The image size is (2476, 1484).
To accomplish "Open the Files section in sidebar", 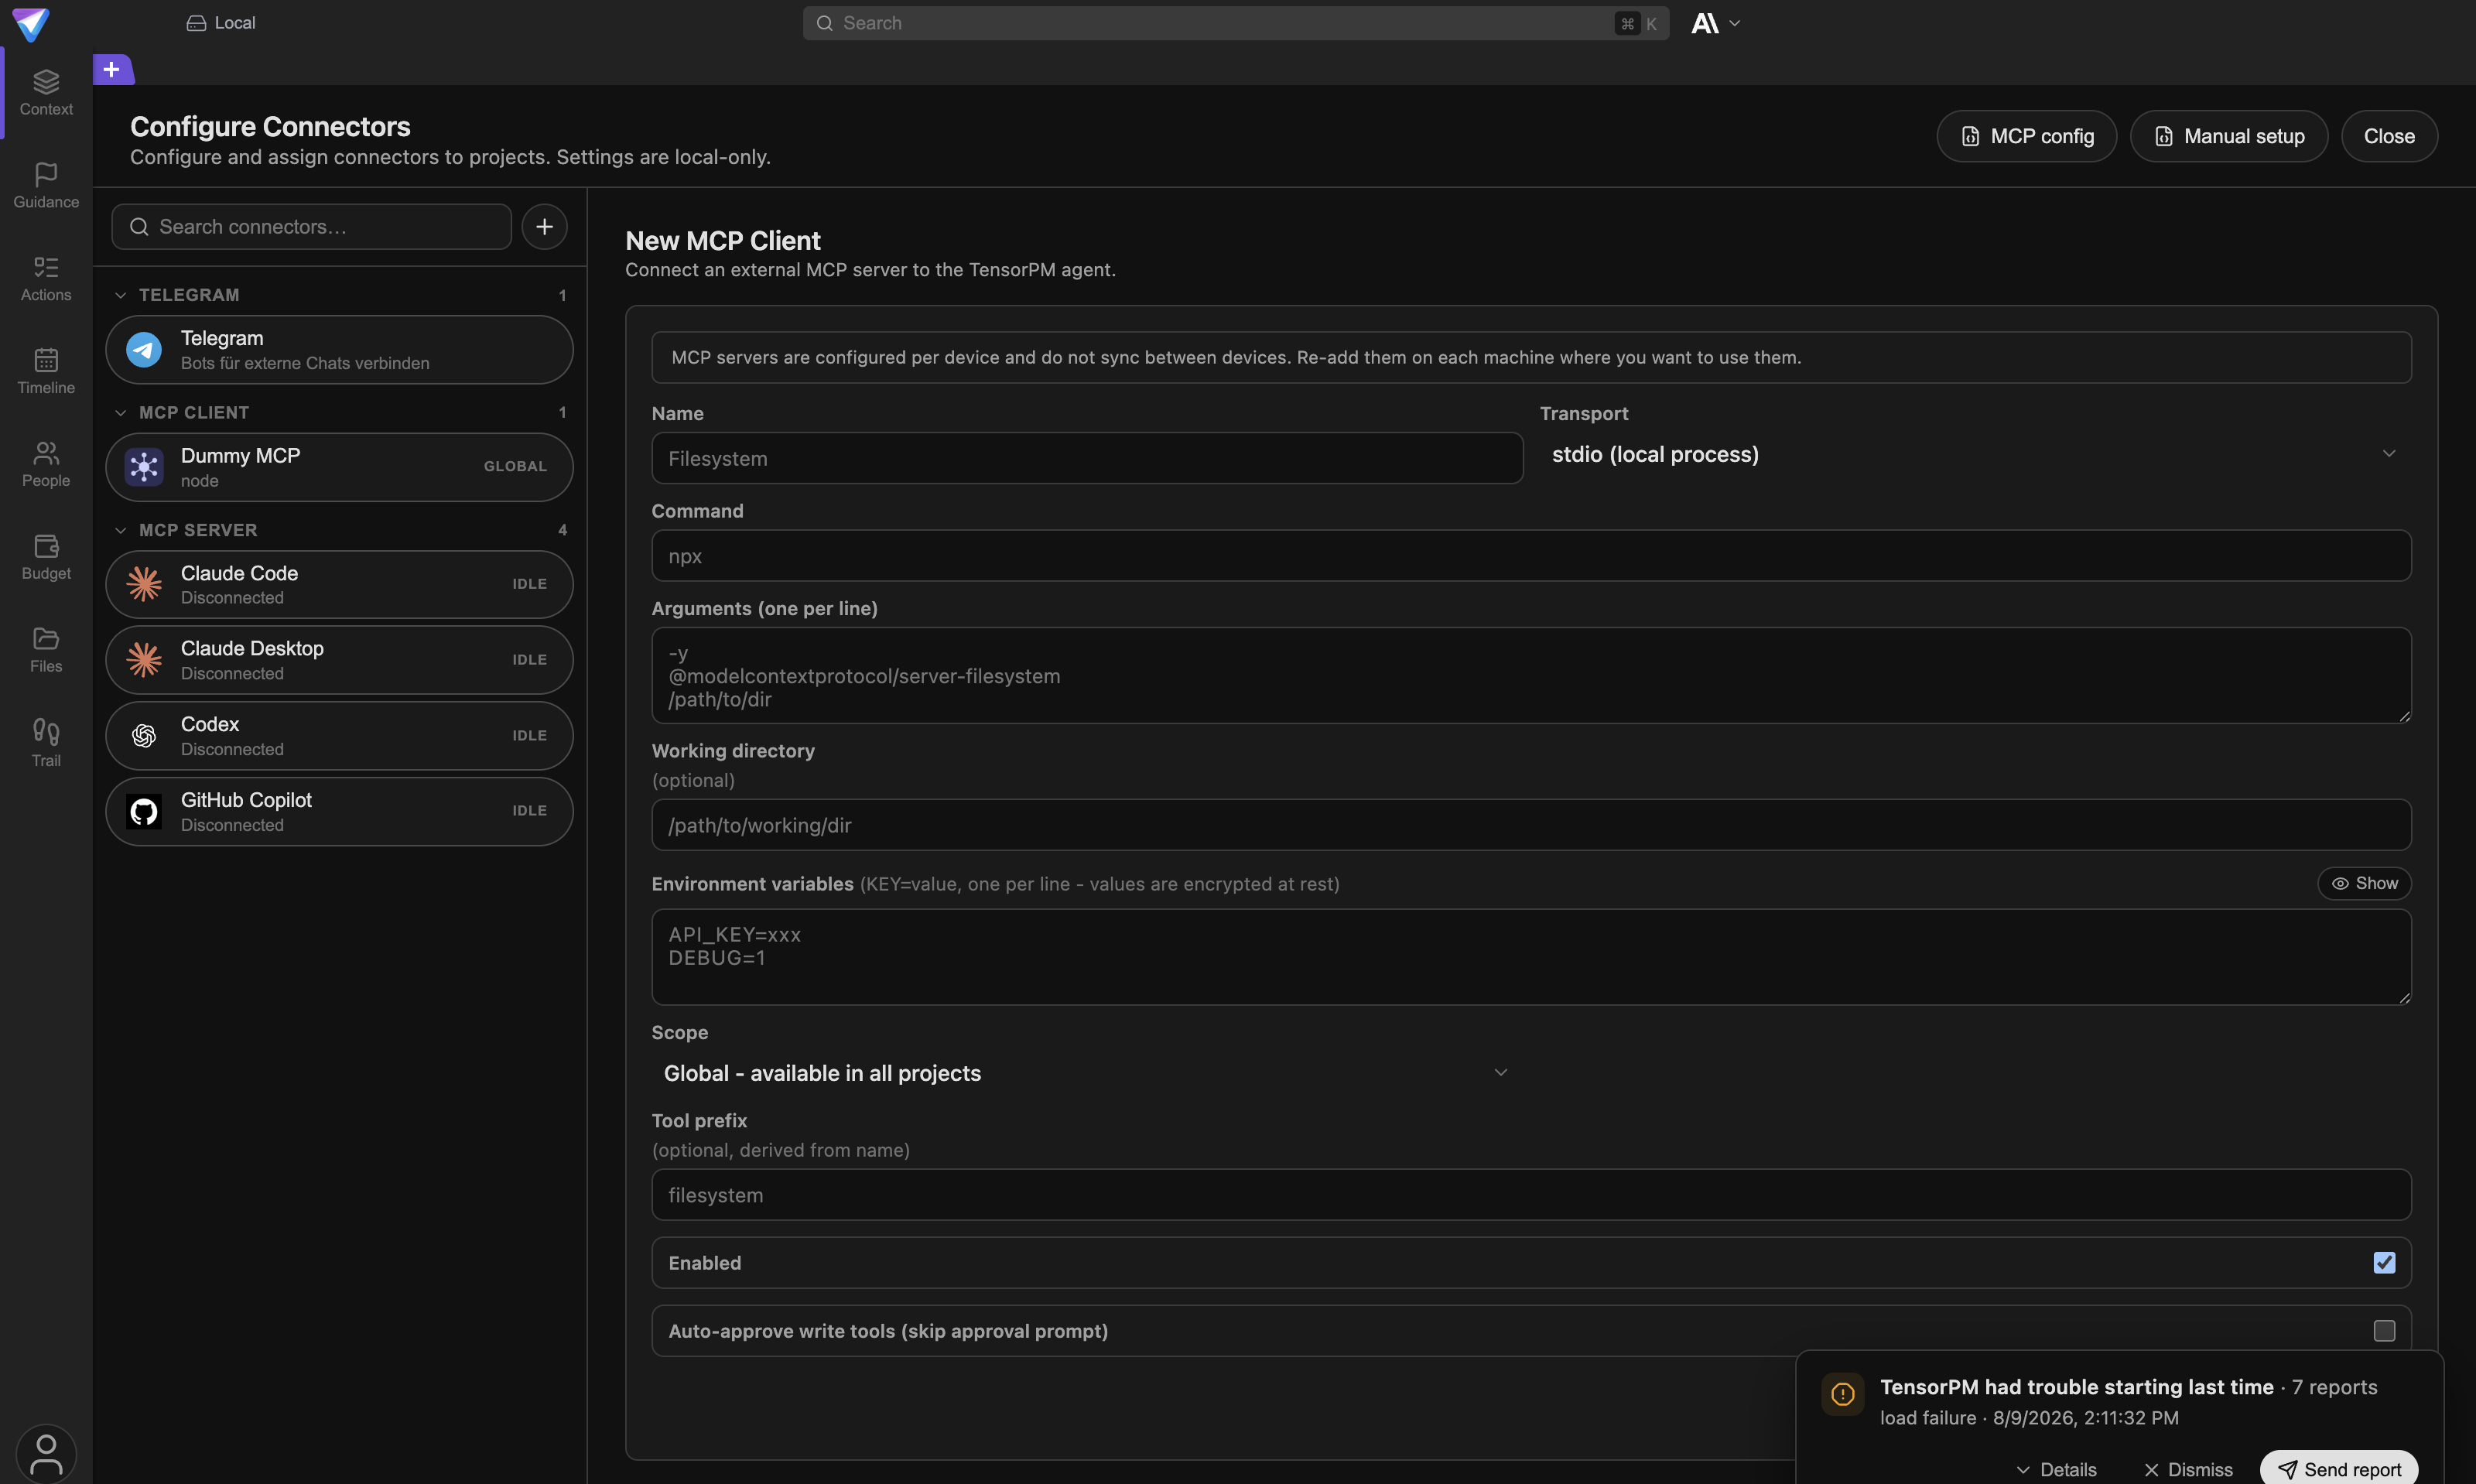I will click(46, 650).
